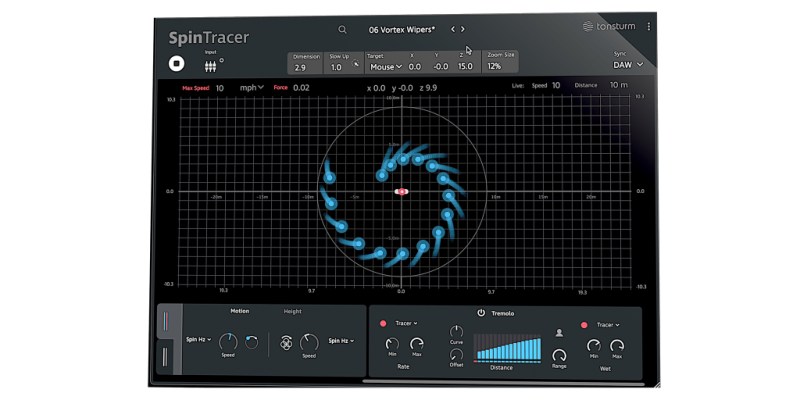Image resolution: width=800 pixels, height=400 pixels.
Task: Click the Range knob
Action: click(x=559, y=355)
